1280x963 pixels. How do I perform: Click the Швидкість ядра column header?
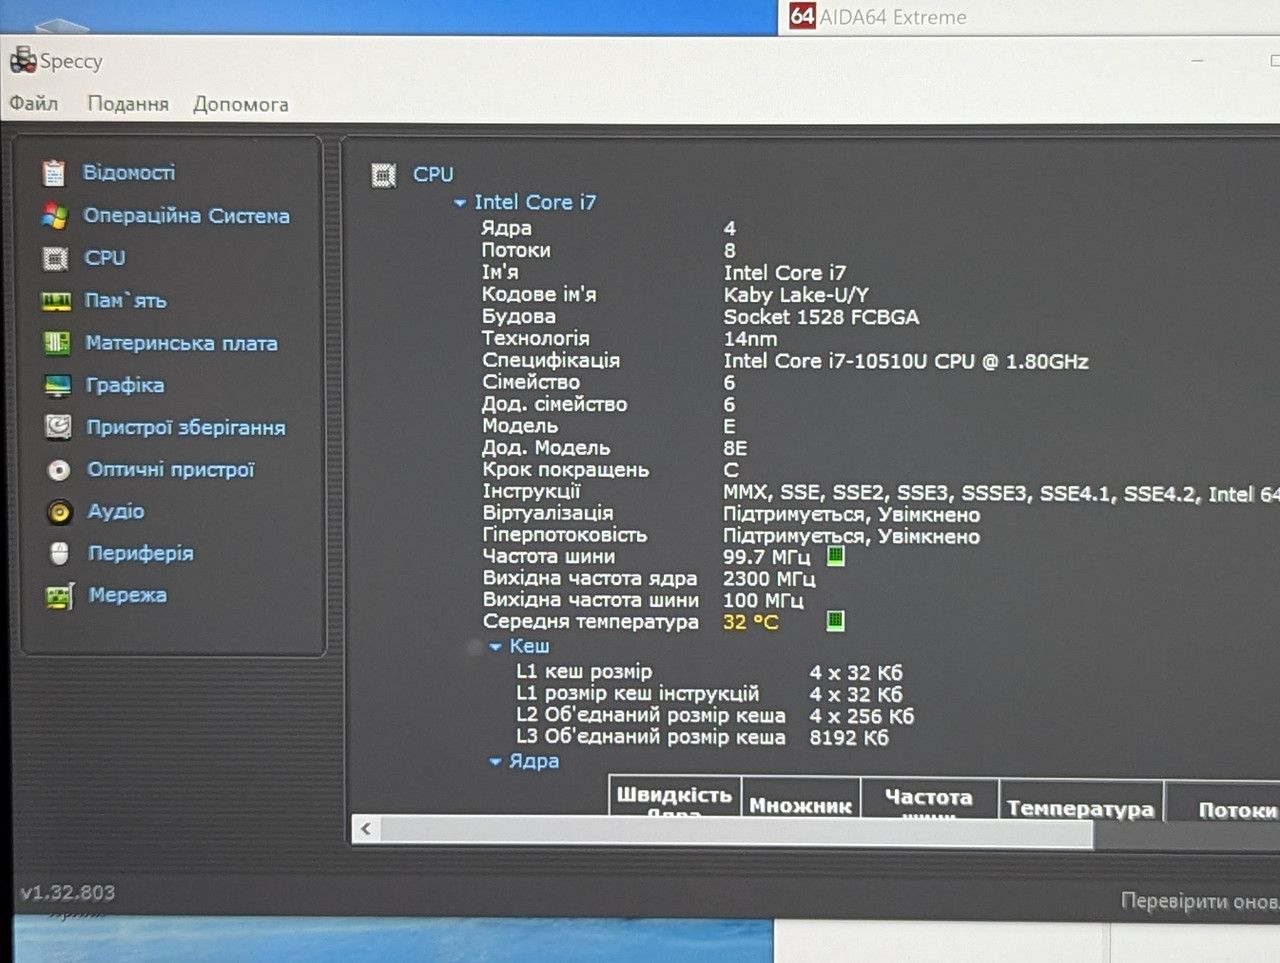[x=675, y=797]
